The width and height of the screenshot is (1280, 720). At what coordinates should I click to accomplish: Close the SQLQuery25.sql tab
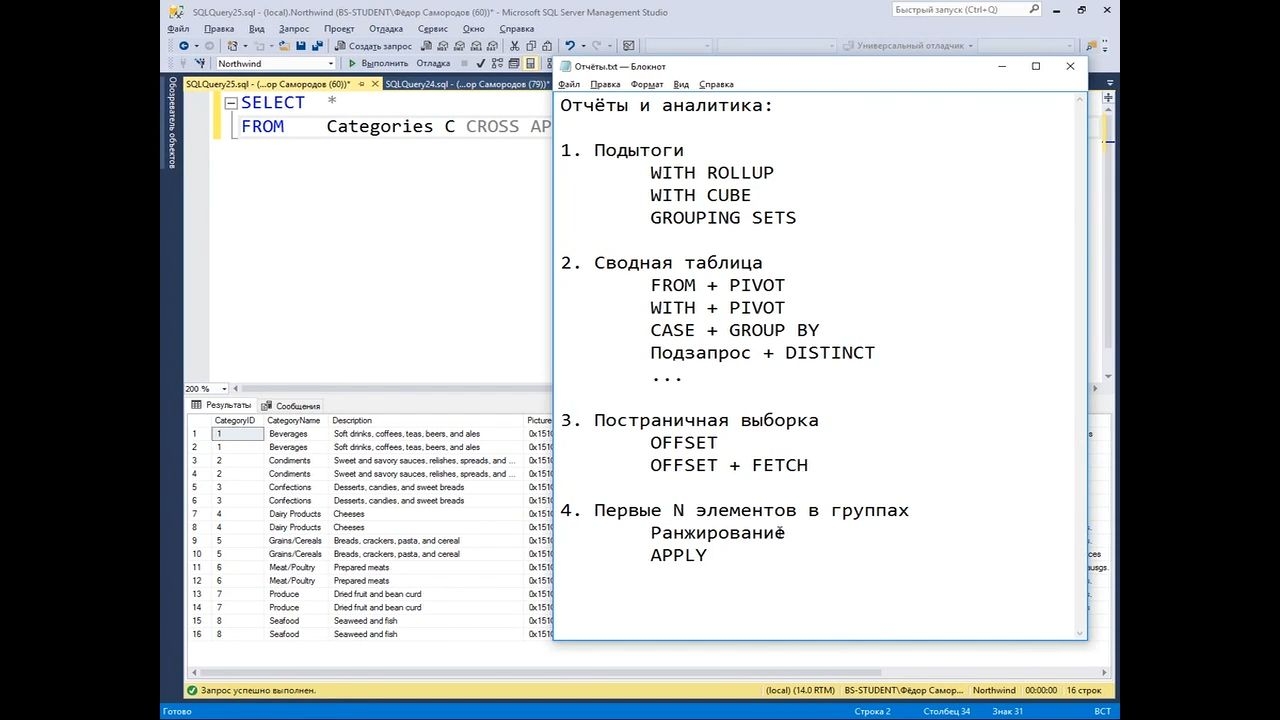376,84
